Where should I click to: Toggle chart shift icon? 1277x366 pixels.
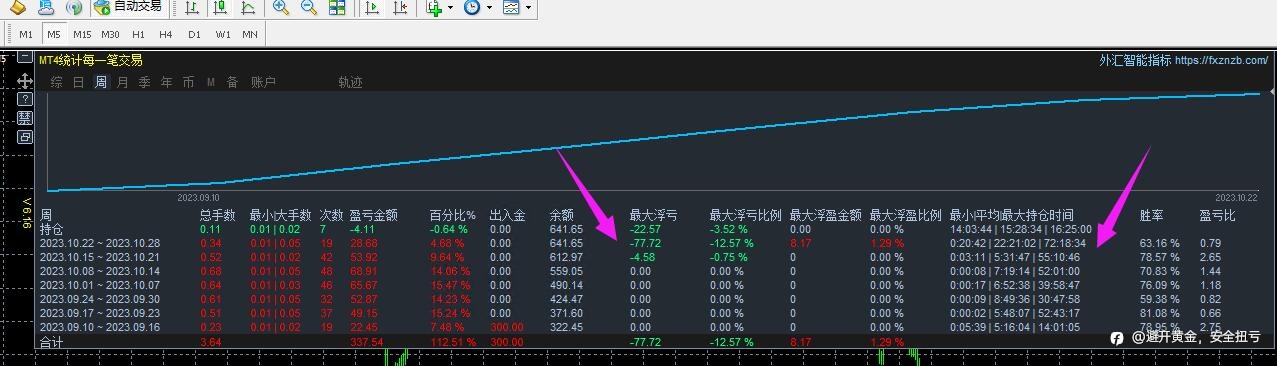click(x=400, y=8)
